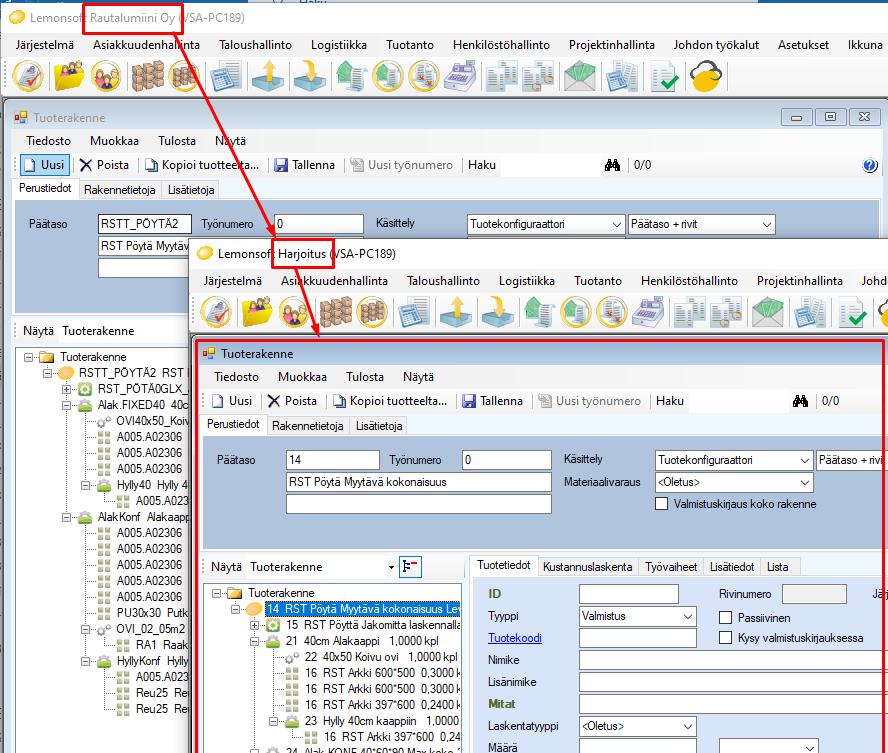Click Tallenna button in Harjoitus Tuoterakenne window

[493, 401]
